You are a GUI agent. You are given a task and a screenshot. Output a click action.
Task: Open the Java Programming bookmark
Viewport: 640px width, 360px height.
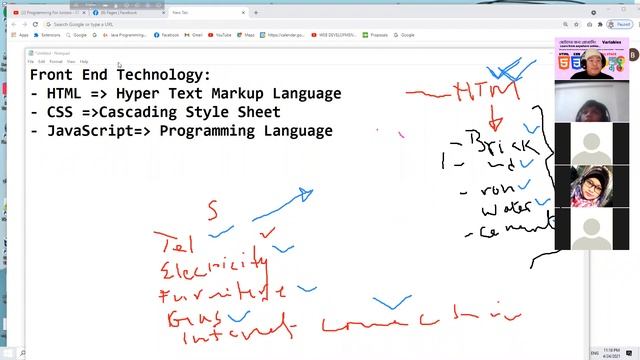click(124, 35)
